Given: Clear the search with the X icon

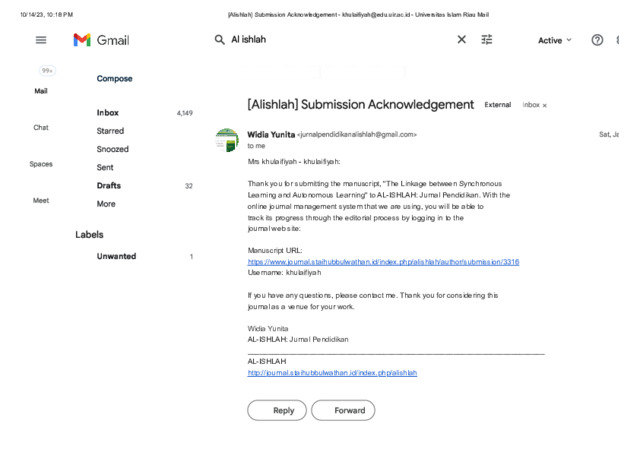Looking at the screenshot, I should 462,39.
